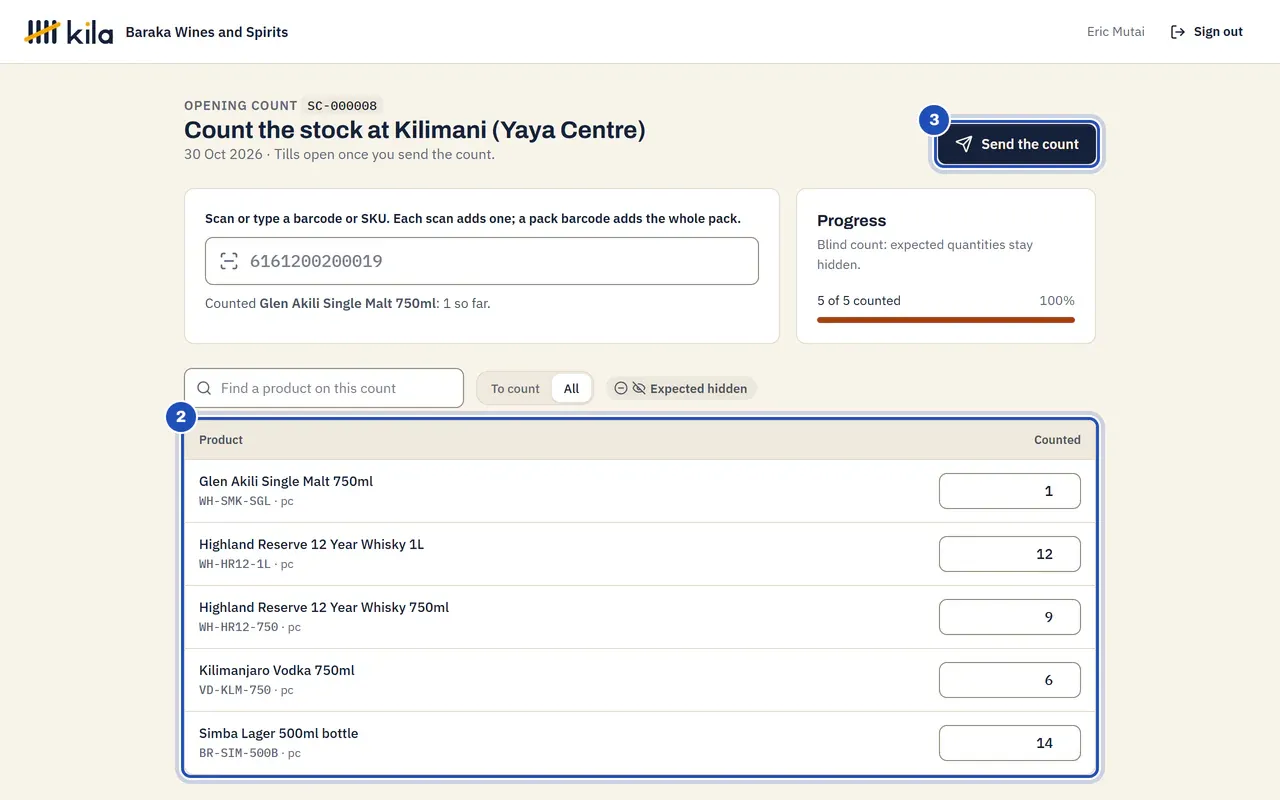
Task: Select the Highland Reserve 12 Year Whisky 1L name
Action: tap(311, 544)
